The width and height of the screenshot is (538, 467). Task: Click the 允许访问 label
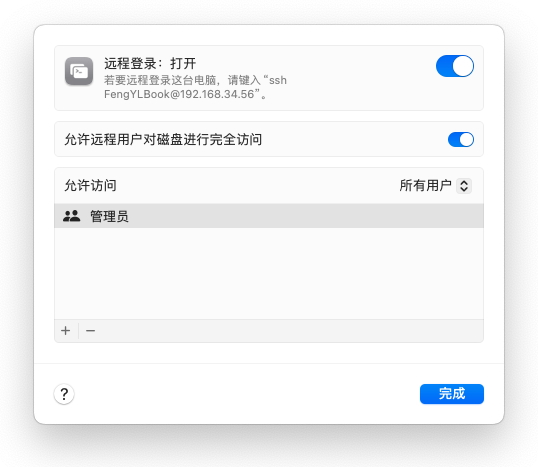click(91, 186)
